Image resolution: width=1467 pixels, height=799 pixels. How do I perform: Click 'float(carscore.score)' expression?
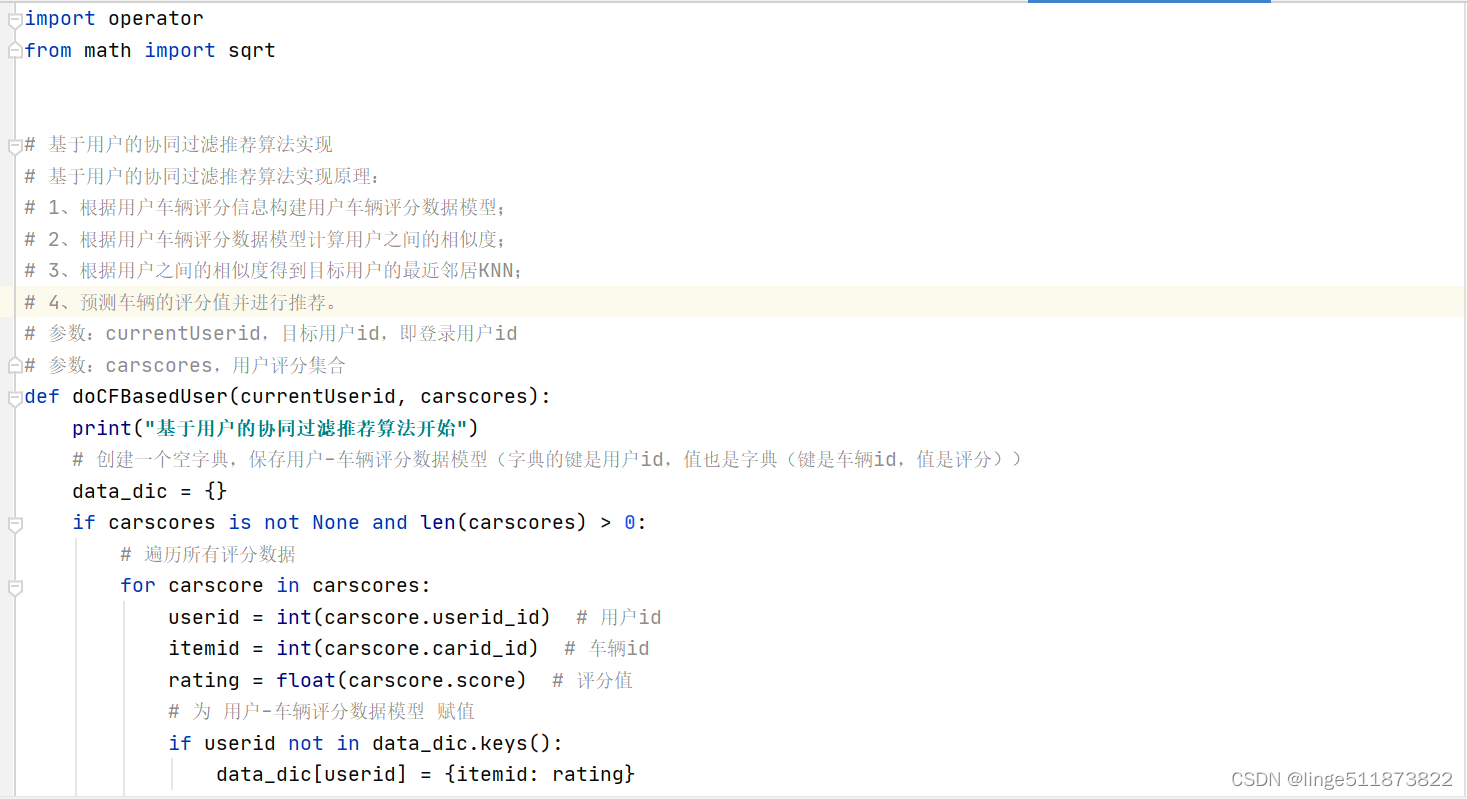coord(402,680)
